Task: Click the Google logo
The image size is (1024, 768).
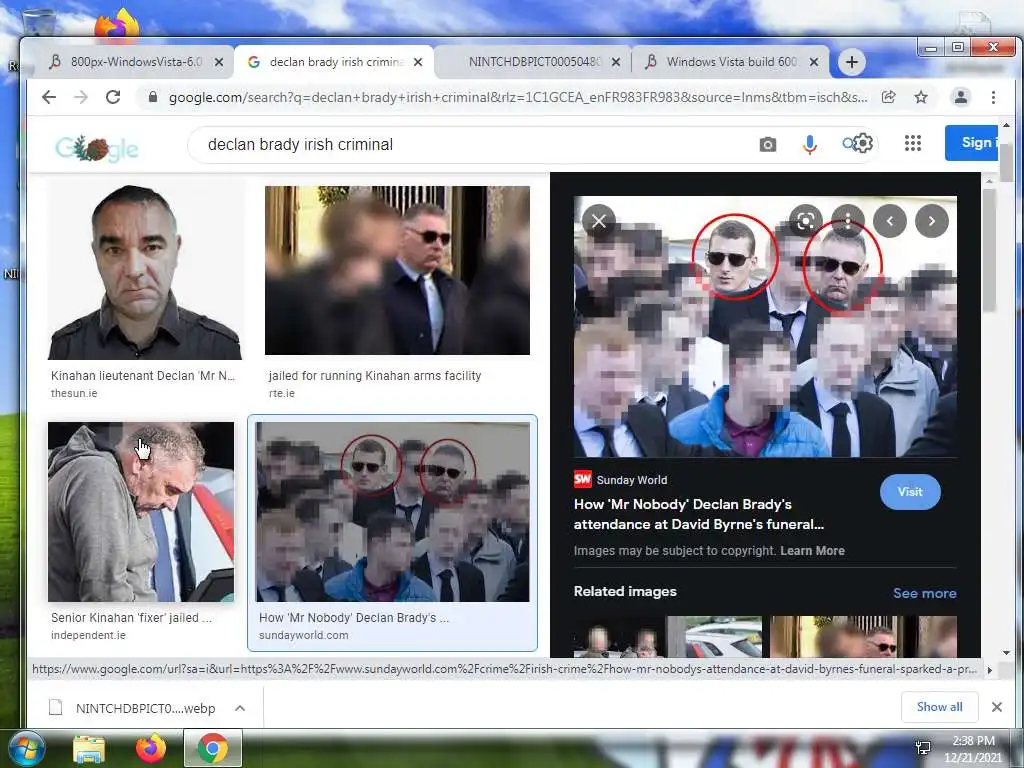Action: [x=97, y=148]
